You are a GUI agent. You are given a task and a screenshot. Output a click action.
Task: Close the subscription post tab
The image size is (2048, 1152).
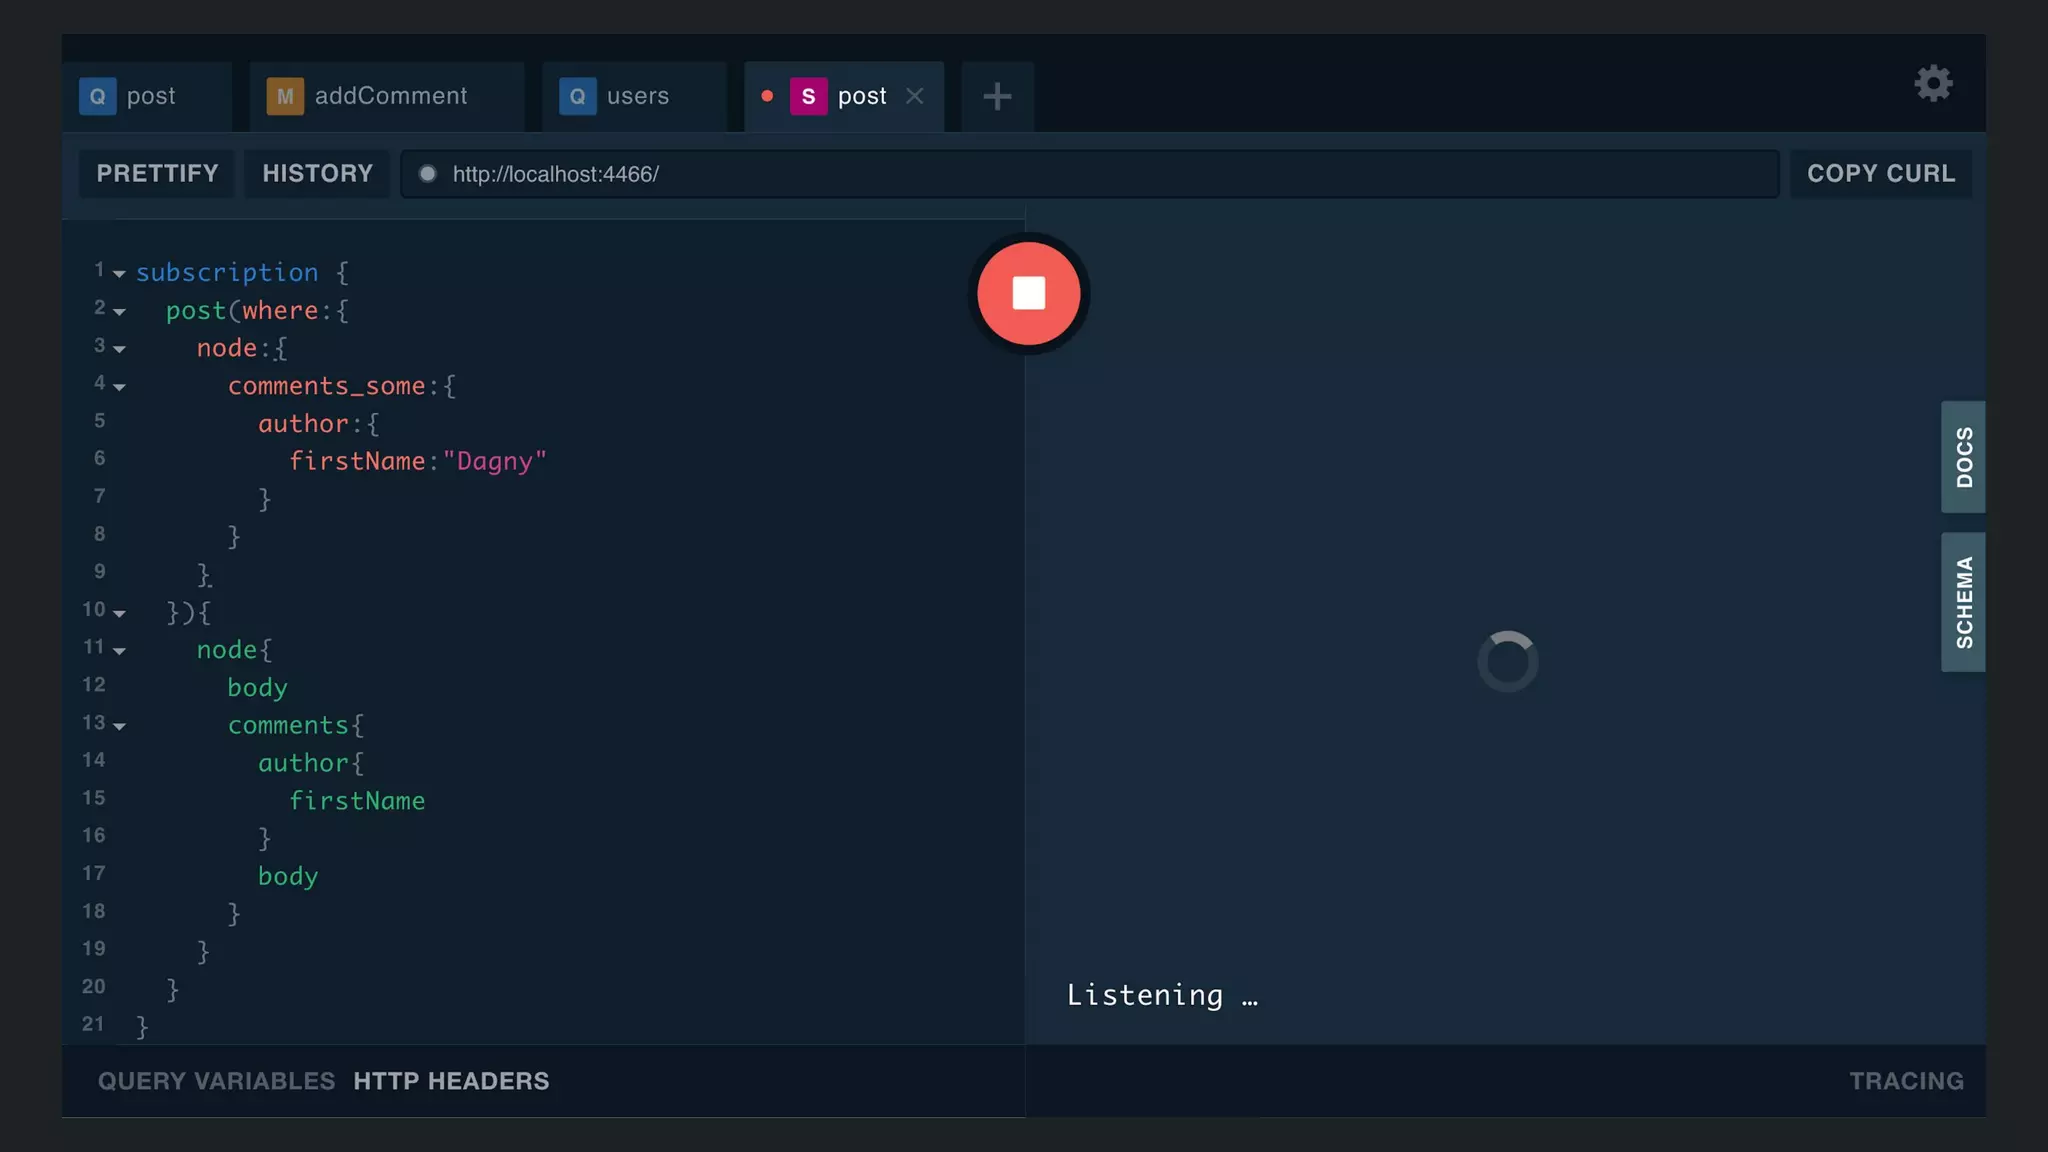click(914, 96)
